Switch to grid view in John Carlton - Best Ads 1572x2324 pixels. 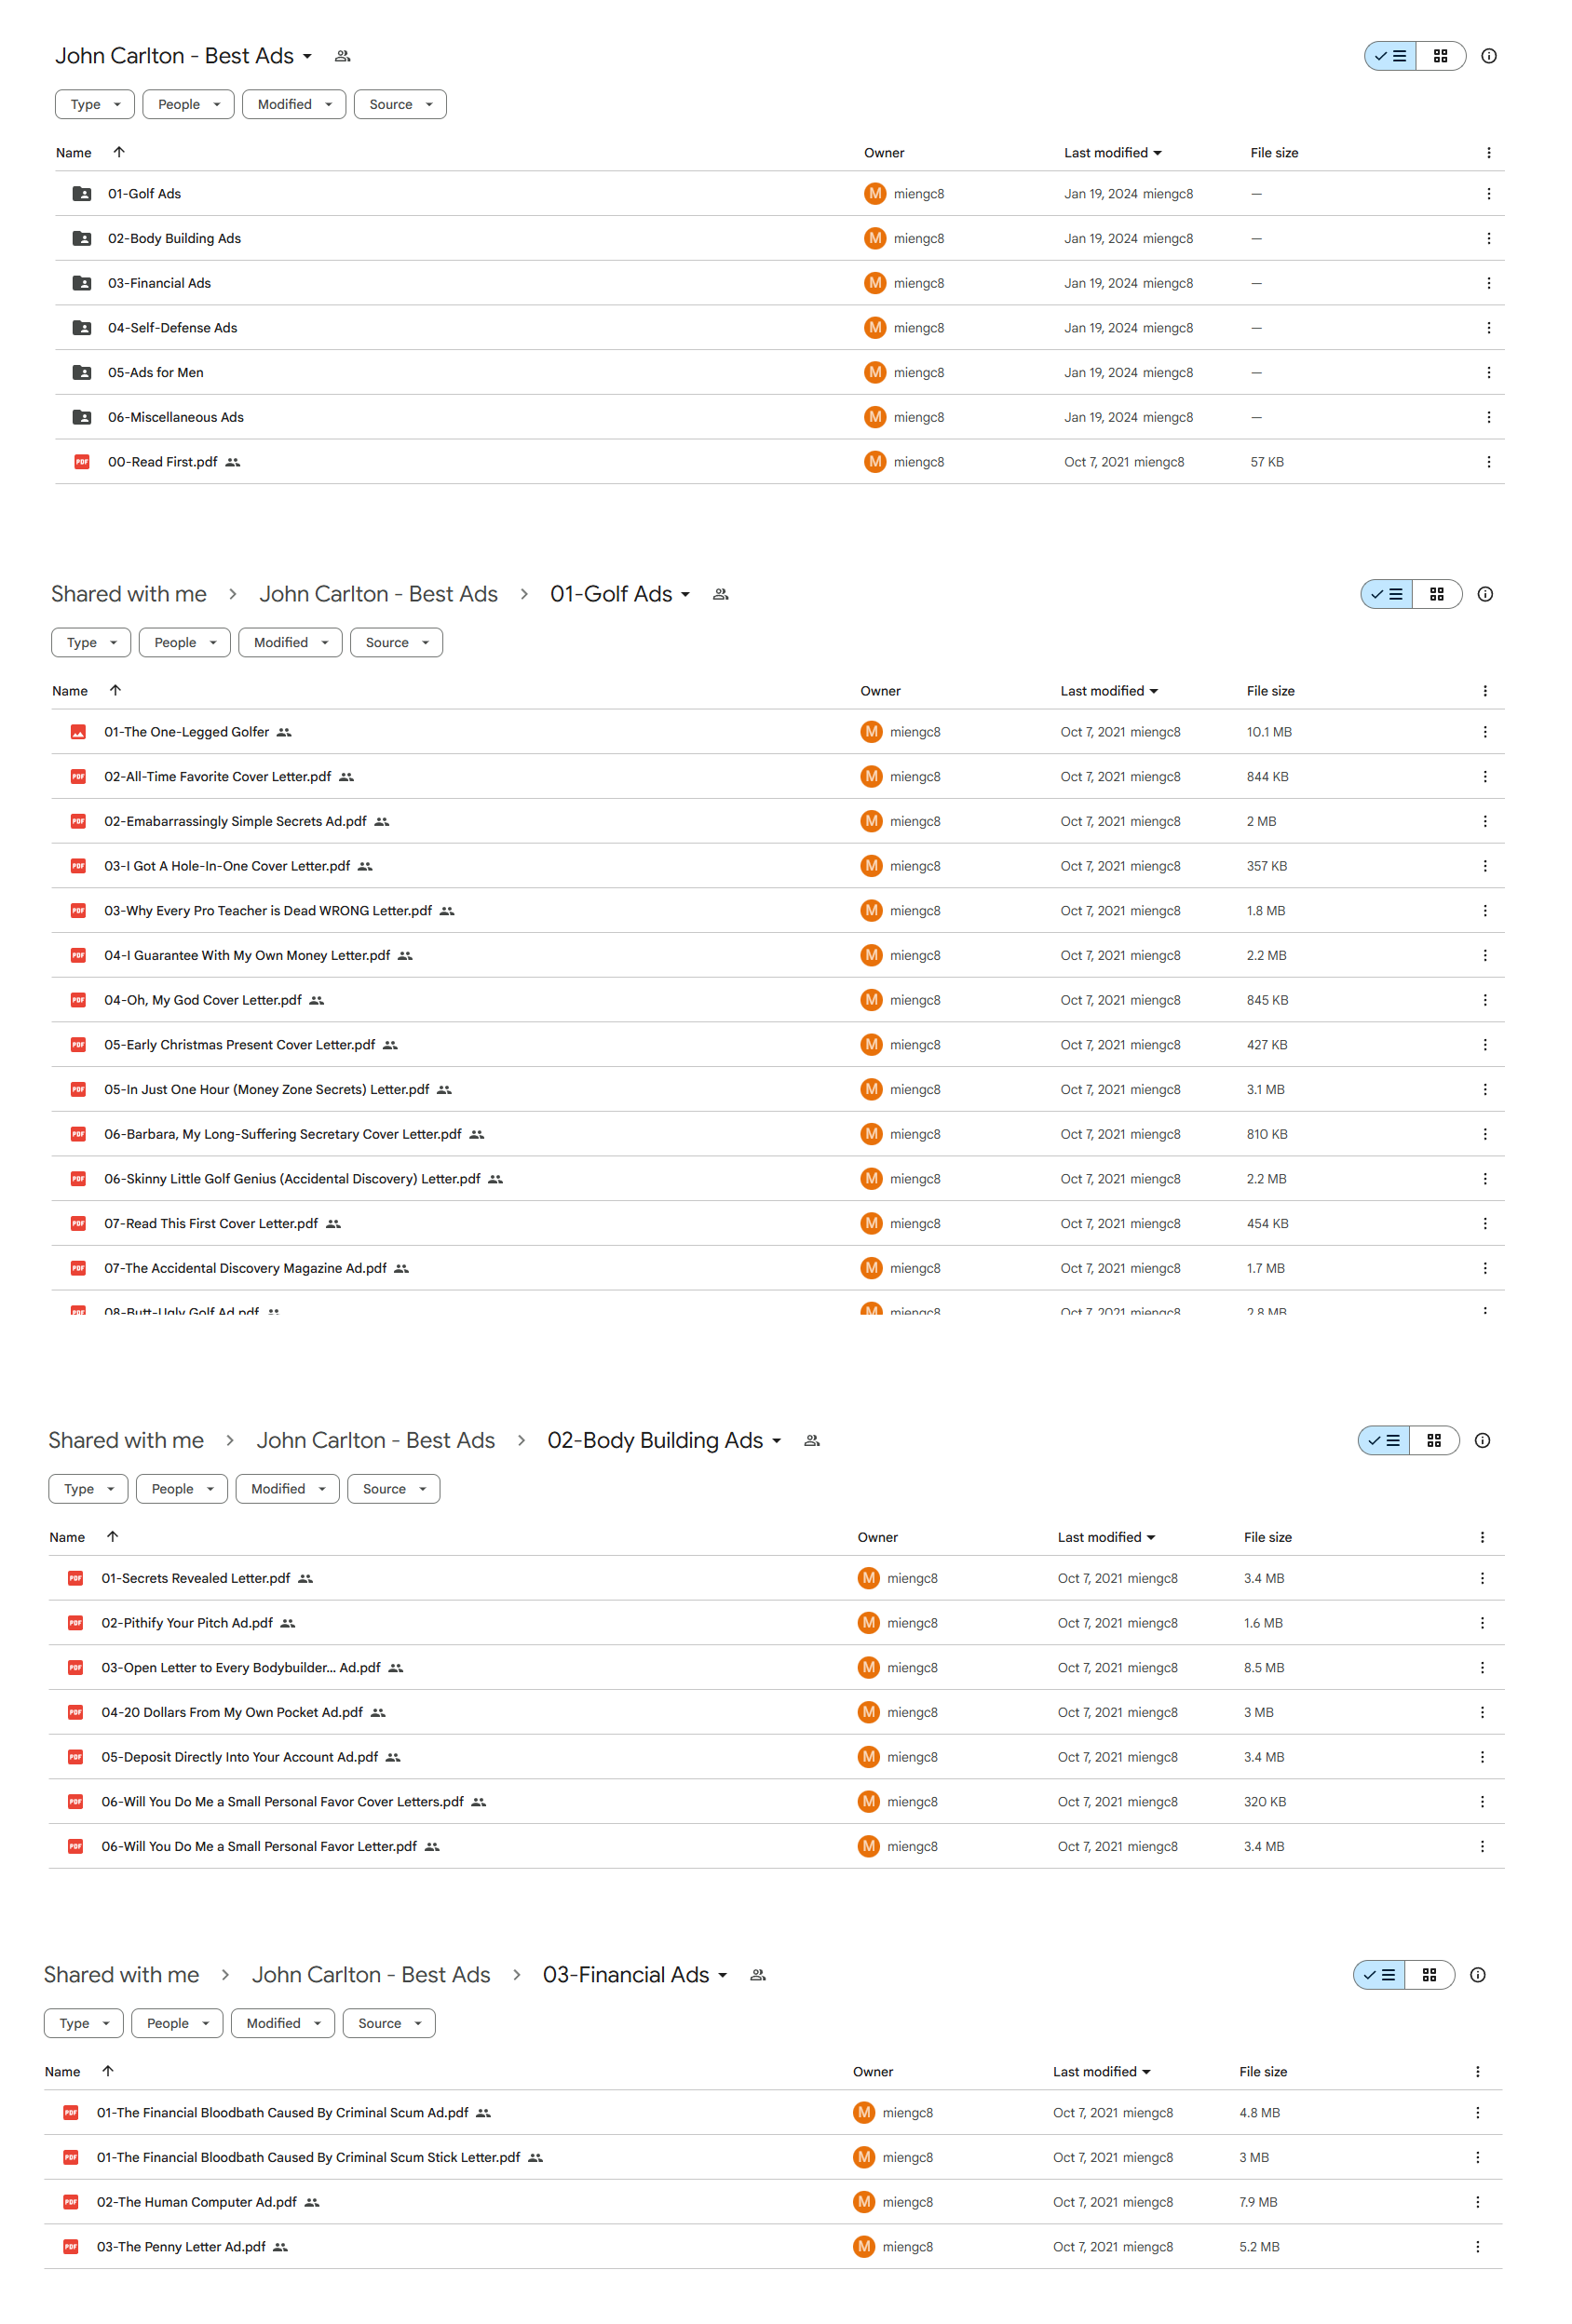coord(1440,56)
